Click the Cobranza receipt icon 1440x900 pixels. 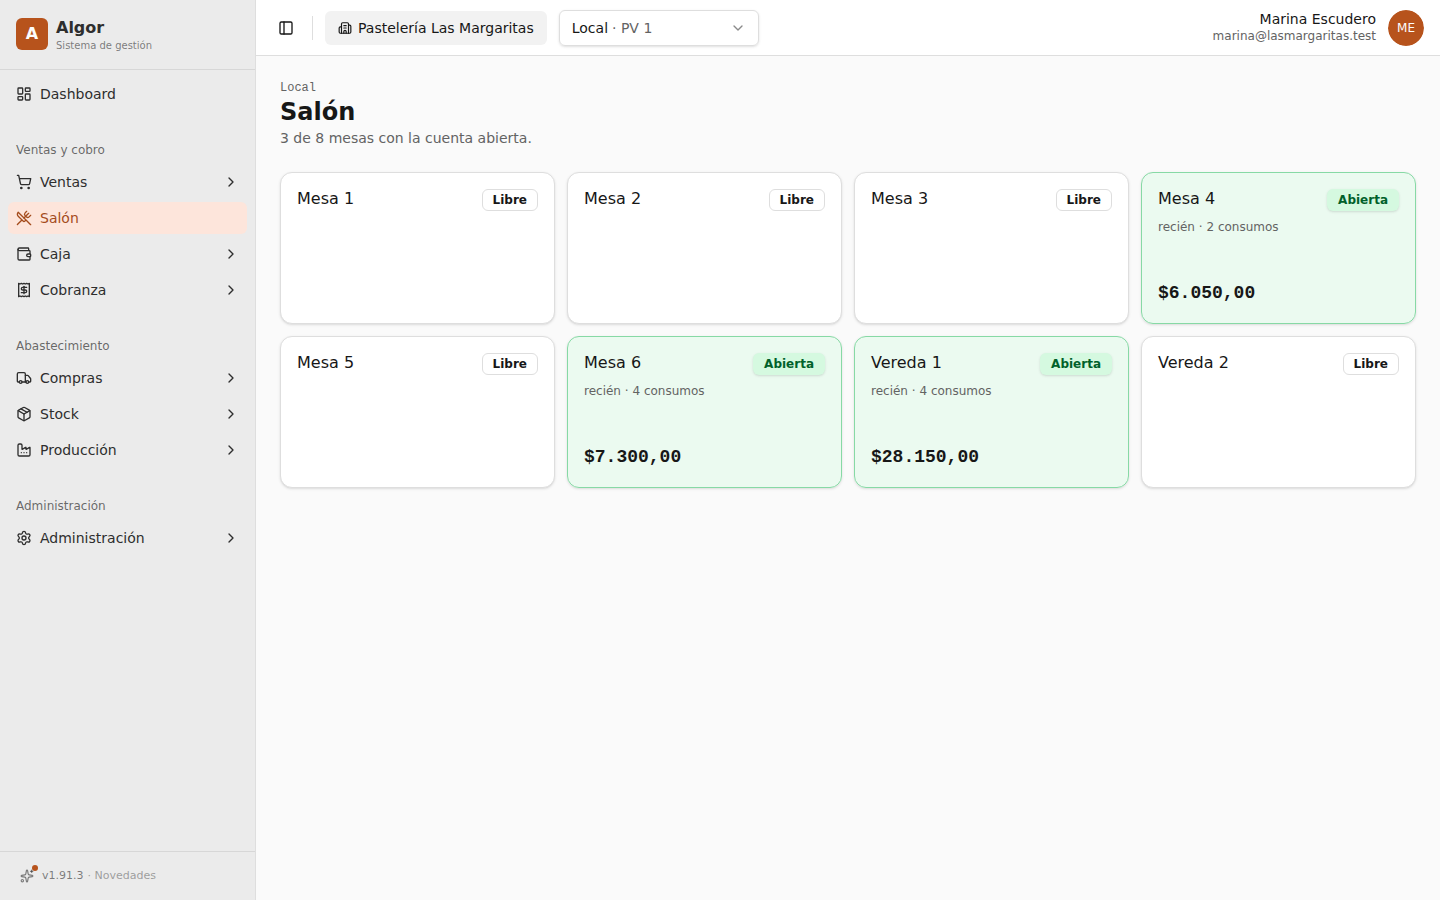coord(24,290)
